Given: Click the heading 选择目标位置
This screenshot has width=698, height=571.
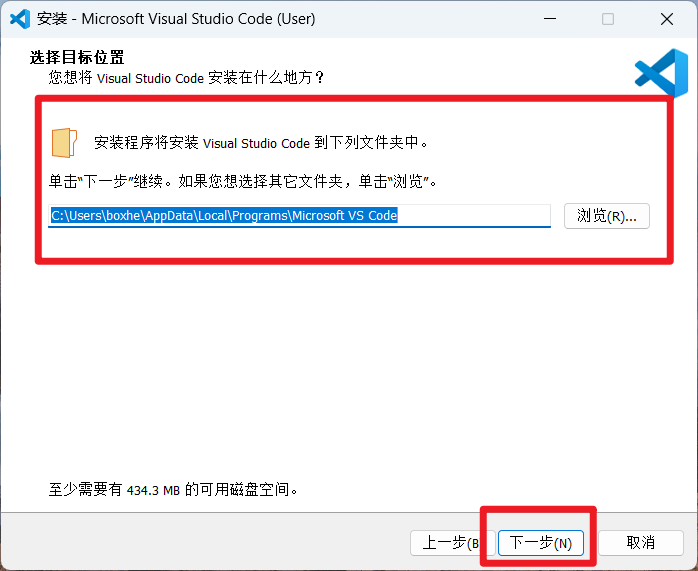Looking at the screenshot, I should pyautogui.click(x=77, y=57).
